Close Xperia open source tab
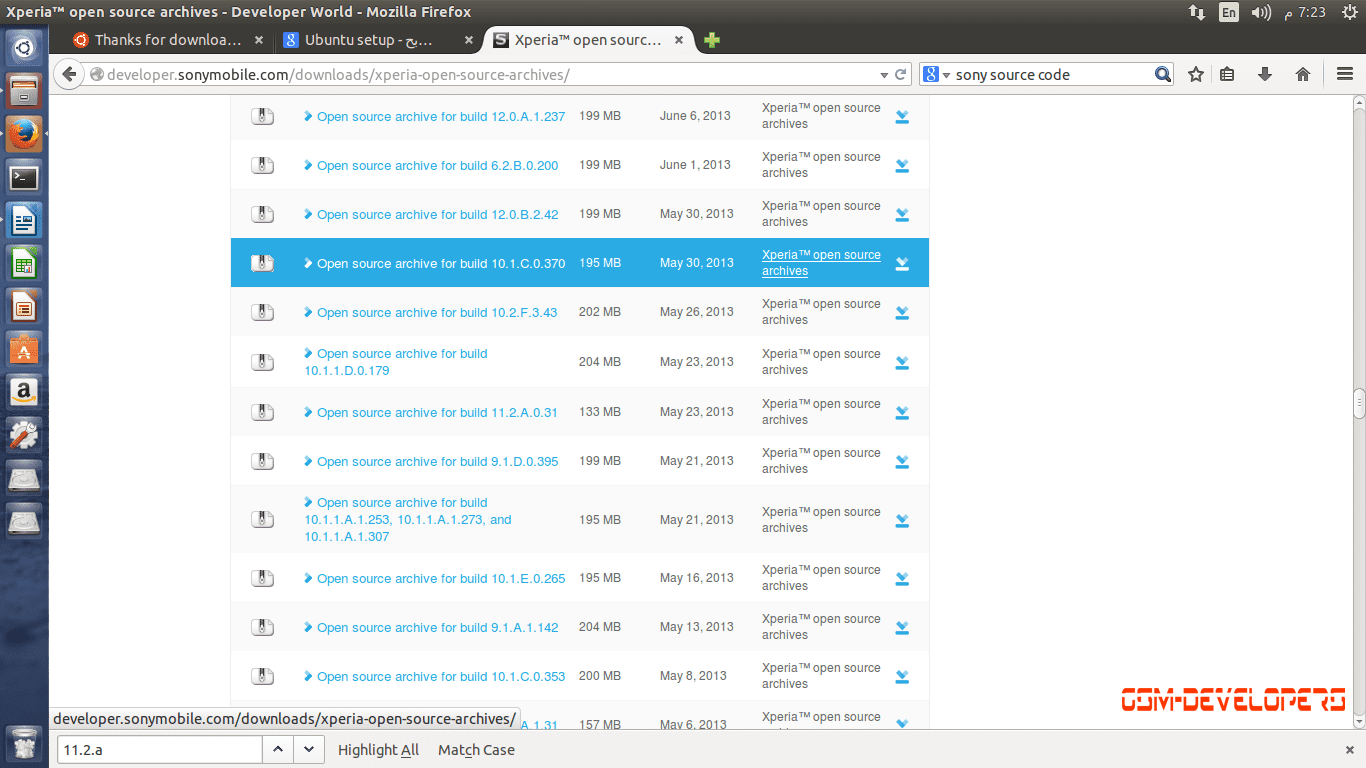Viewport: 1366px width, 768px height. 679,40
